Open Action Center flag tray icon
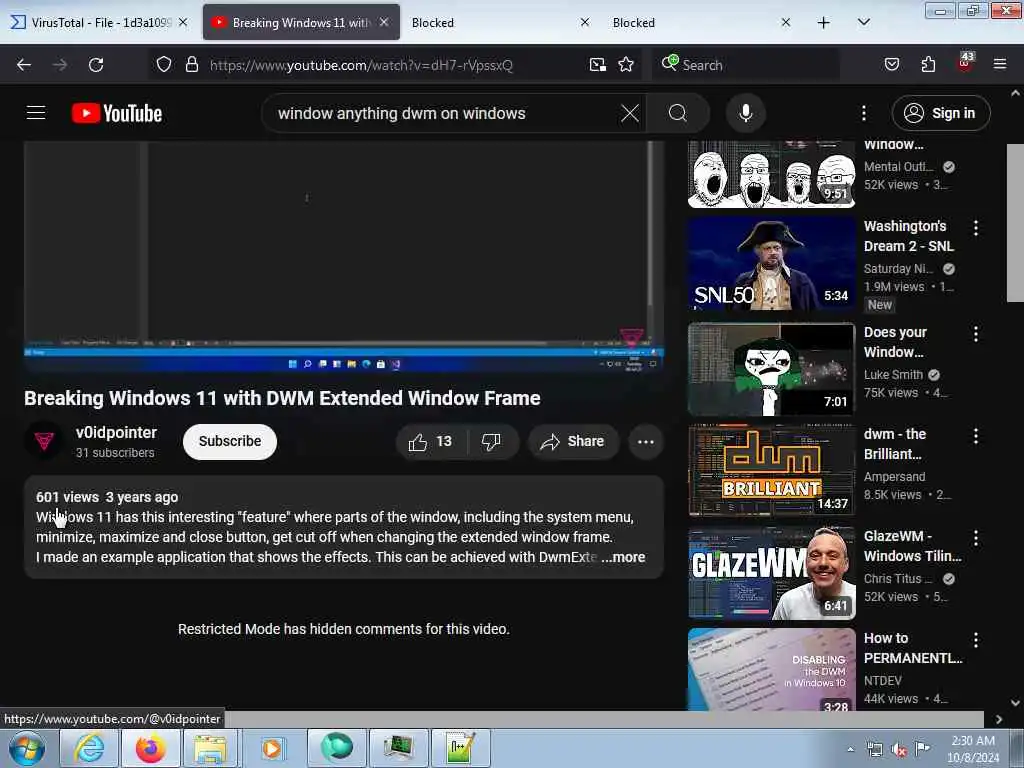The width and height of the screenshot is (1024, 768). point(922,749)
